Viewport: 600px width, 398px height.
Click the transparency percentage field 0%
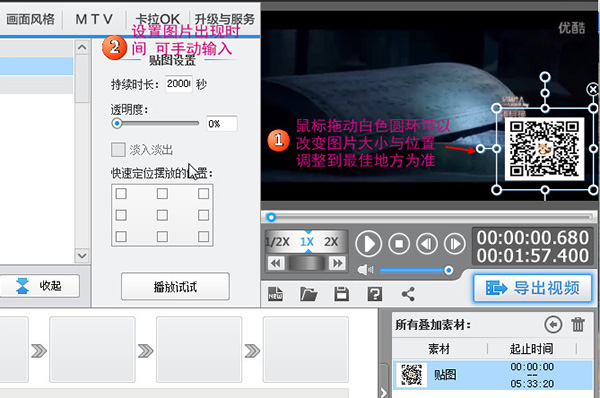click(x=222, y=124)
